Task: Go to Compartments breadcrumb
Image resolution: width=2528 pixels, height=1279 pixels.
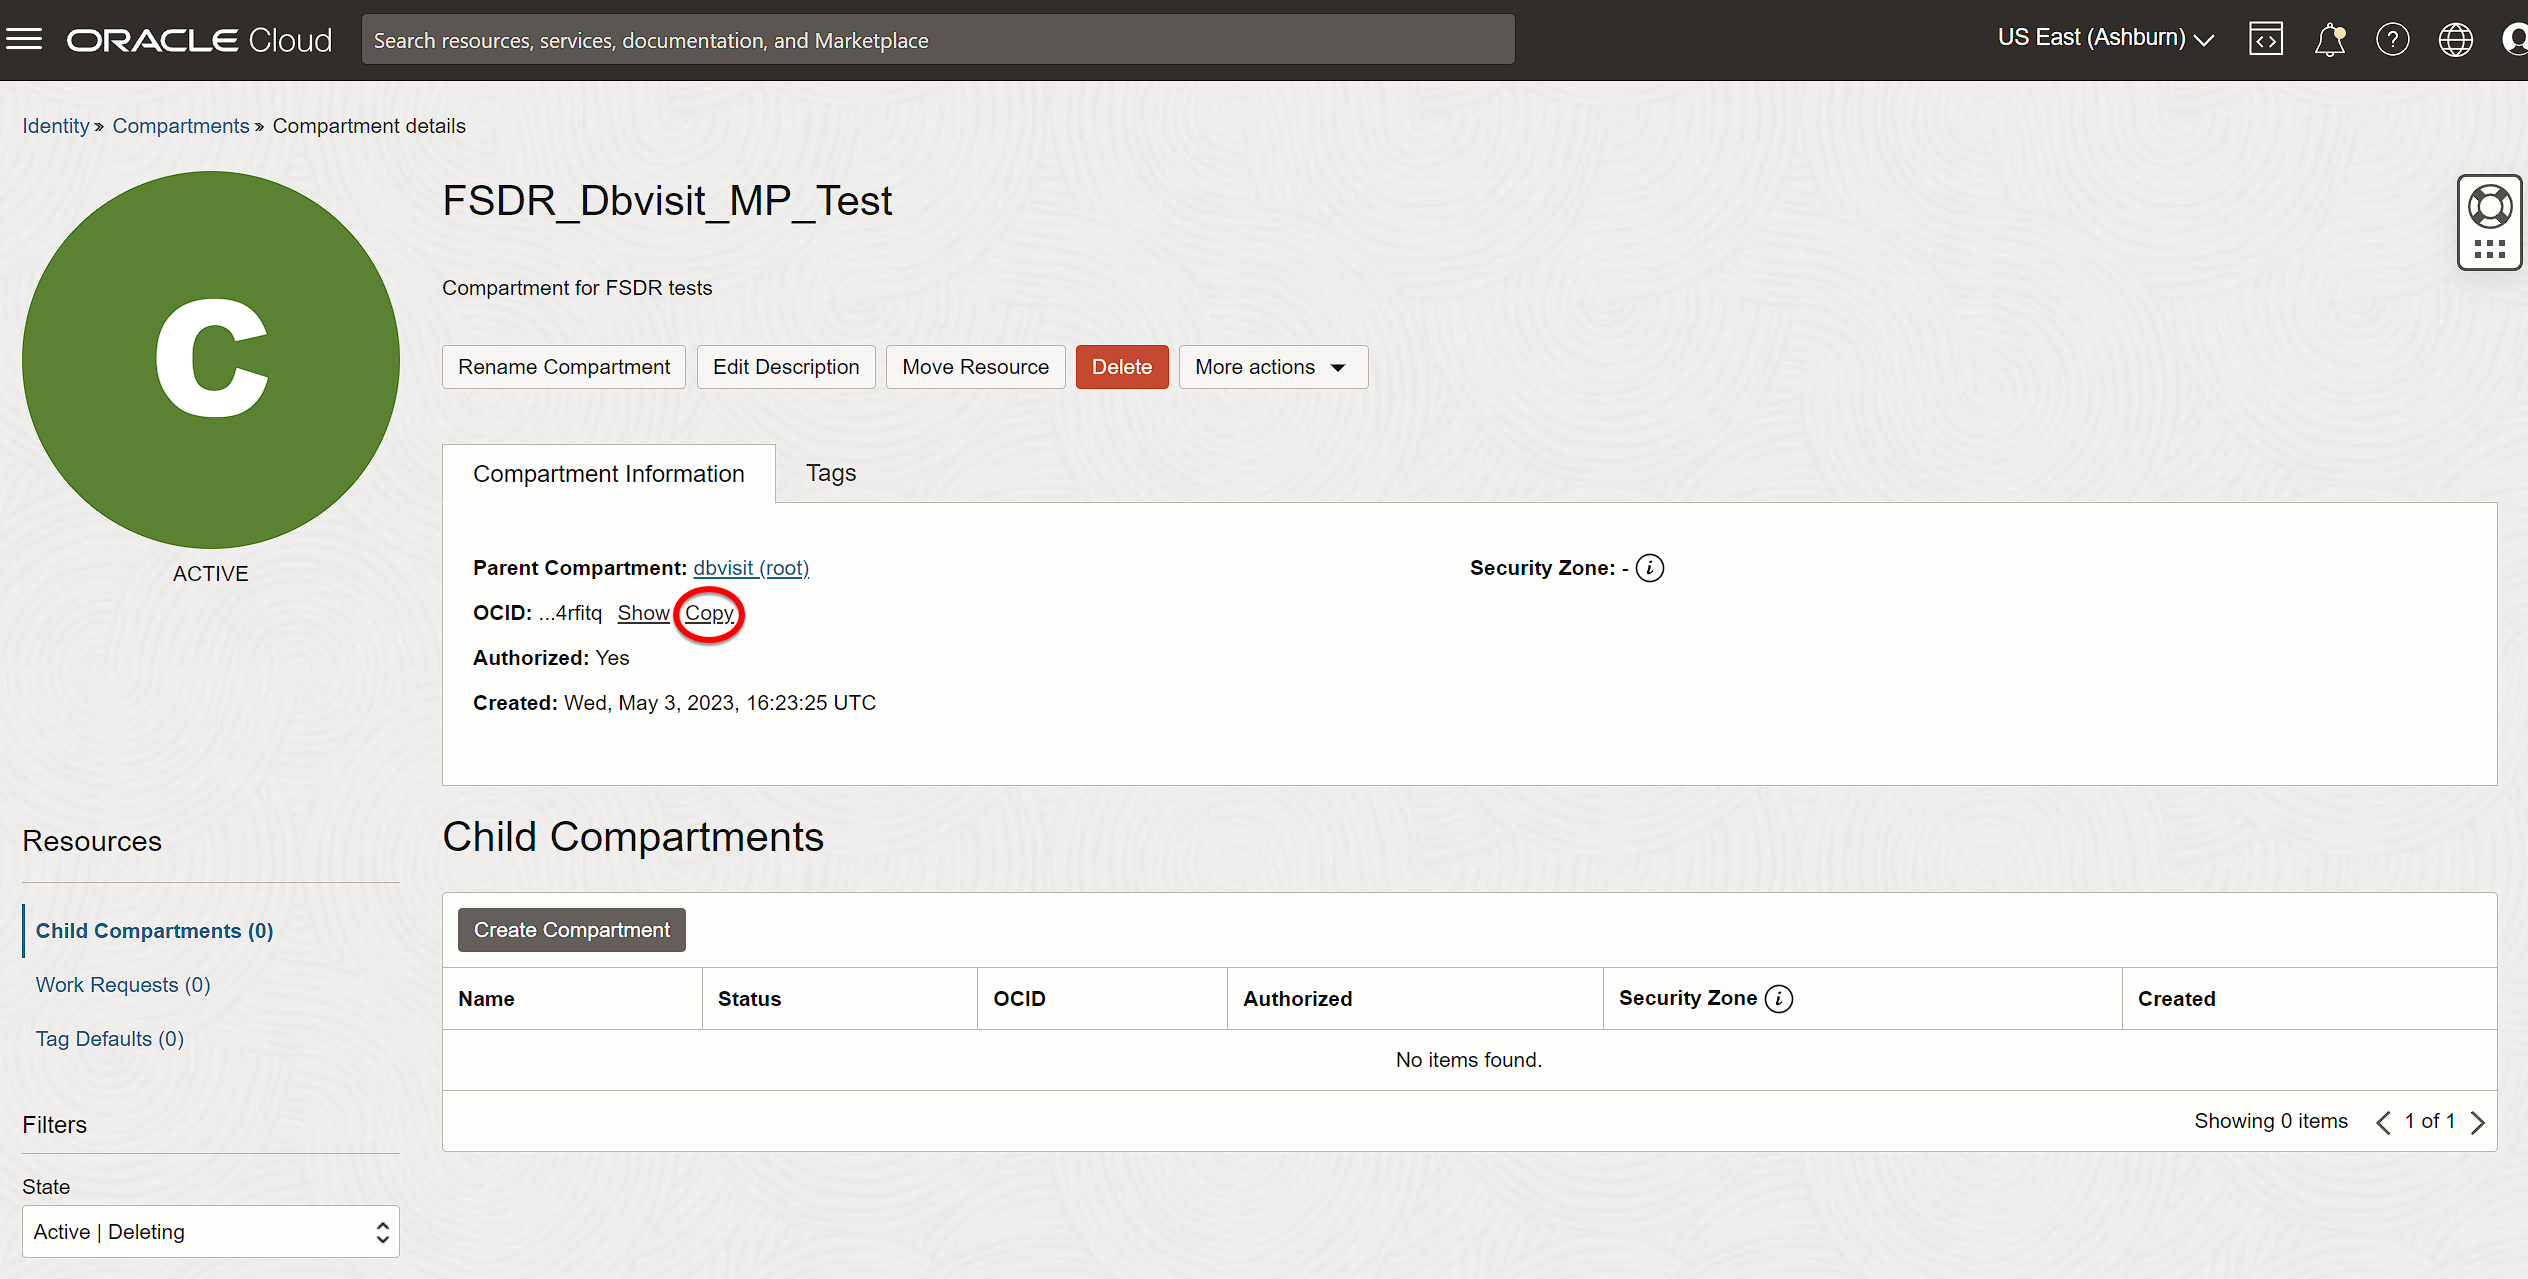Action: tap(181, 126)
